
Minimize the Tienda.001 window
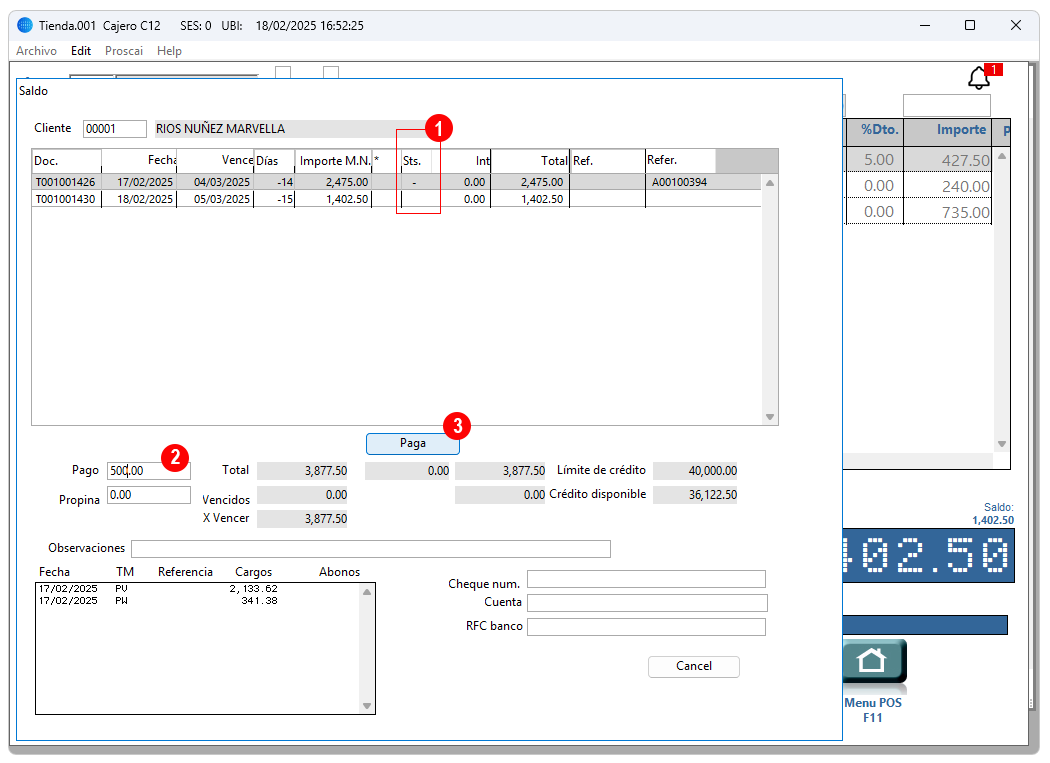point(925,25)
